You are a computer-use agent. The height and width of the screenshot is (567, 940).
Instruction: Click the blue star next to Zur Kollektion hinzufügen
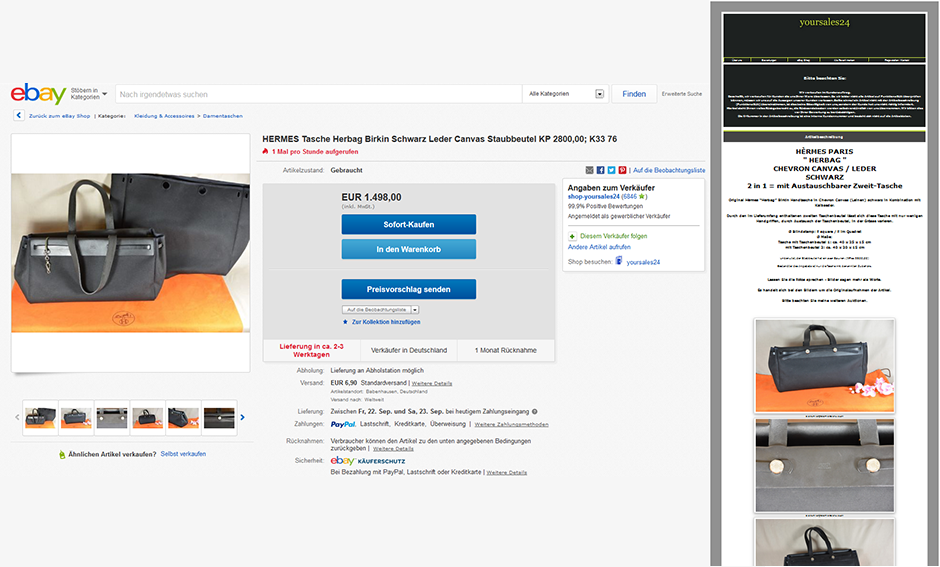pyautogui.click(x=345, y=322)
